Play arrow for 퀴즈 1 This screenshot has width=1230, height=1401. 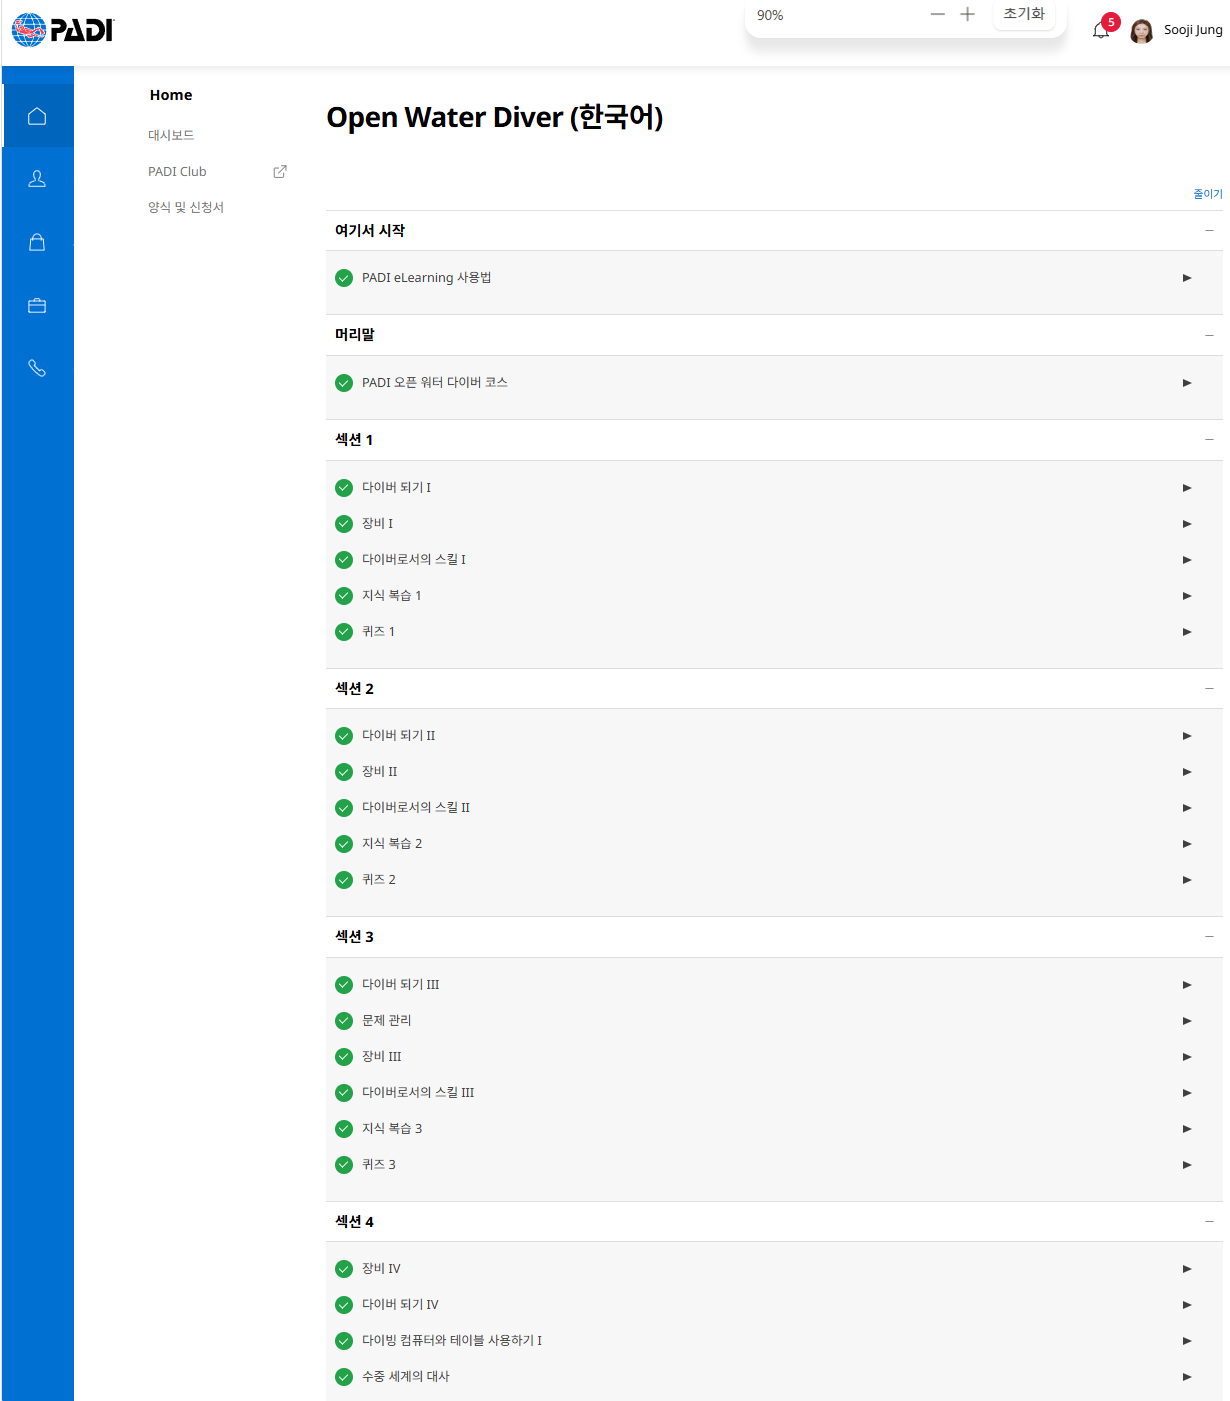pyautogui.click(x=1187, y=632)
